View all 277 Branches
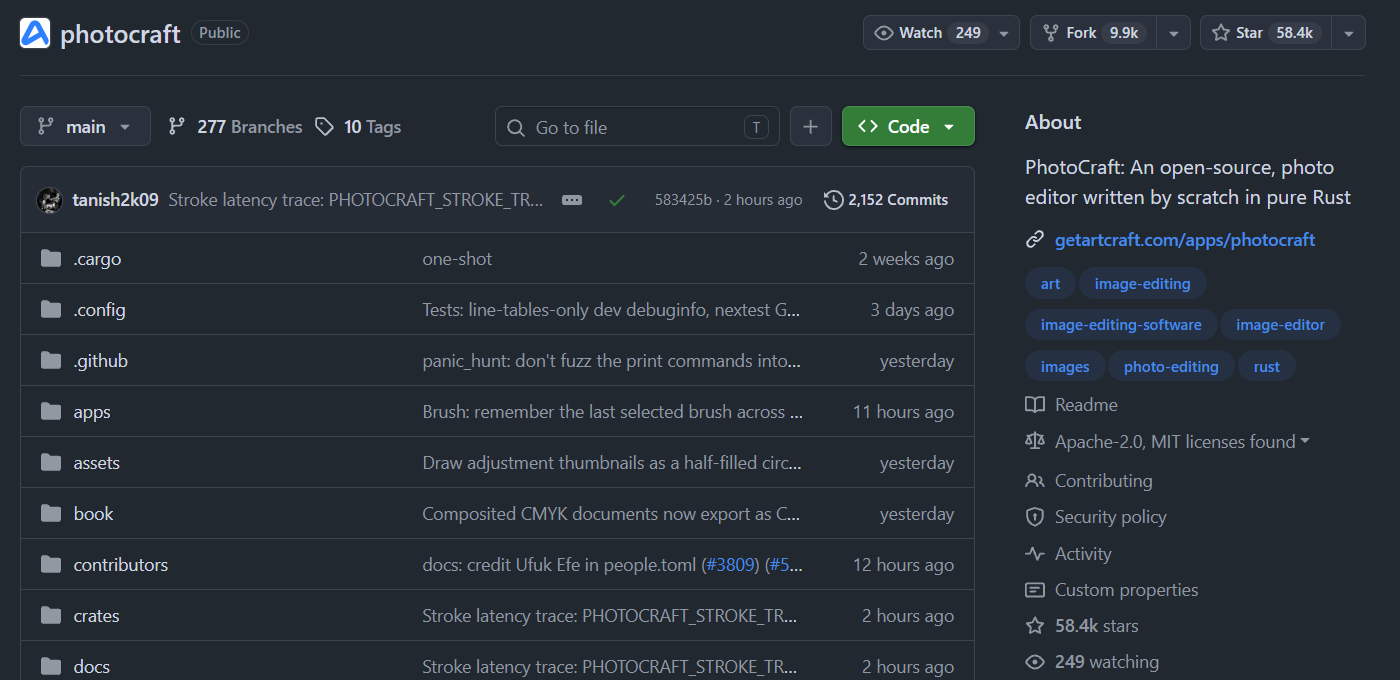 click(x=235, y=127)
